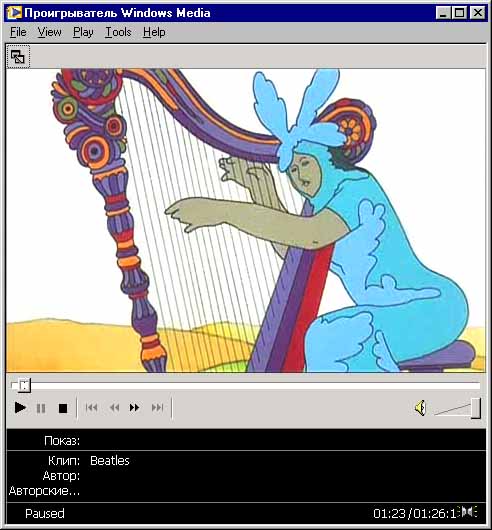This screenshot has height=530, width=492.
Task: Open the View menu
Action: [x=49, y=32]
